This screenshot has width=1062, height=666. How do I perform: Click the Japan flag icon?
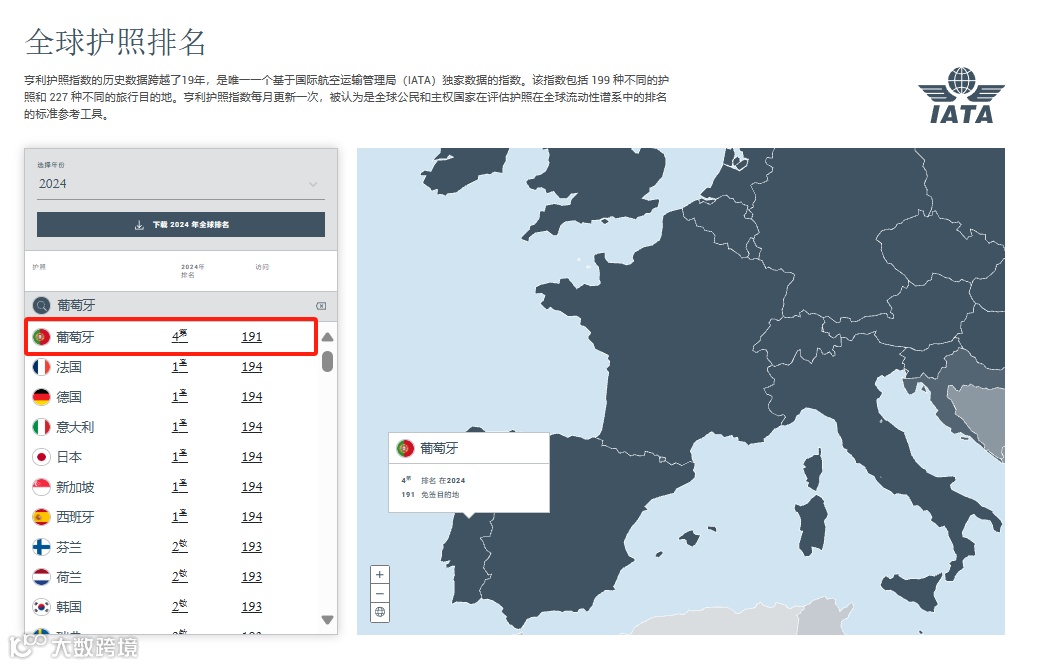[x=41, y=457]
